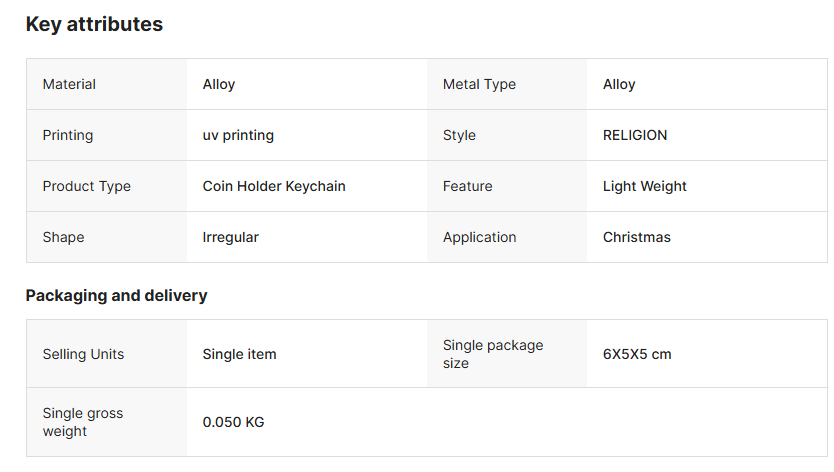Select the Coin Holder Keychain value
The height and width of the screenshot is (472, 834).
click(x=274, y=186)
